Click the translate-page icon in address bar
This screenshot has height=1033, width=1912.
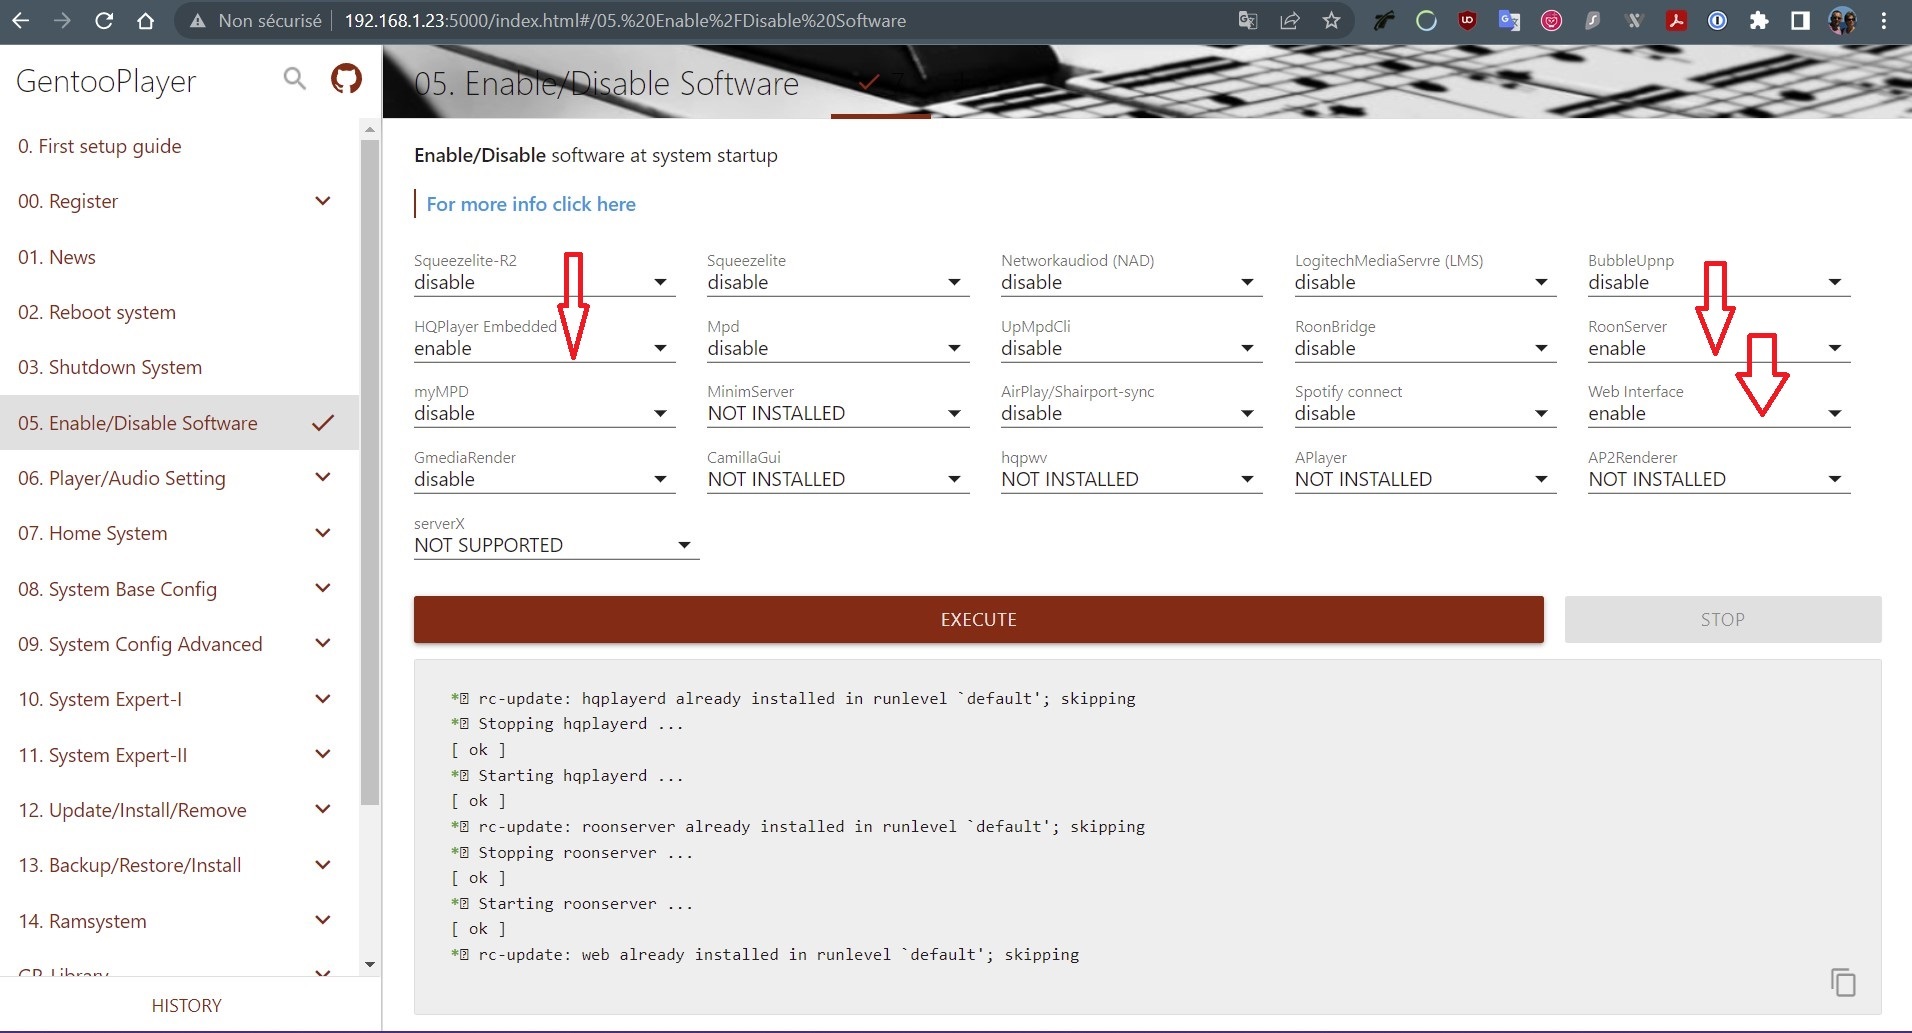(1248, 20)
